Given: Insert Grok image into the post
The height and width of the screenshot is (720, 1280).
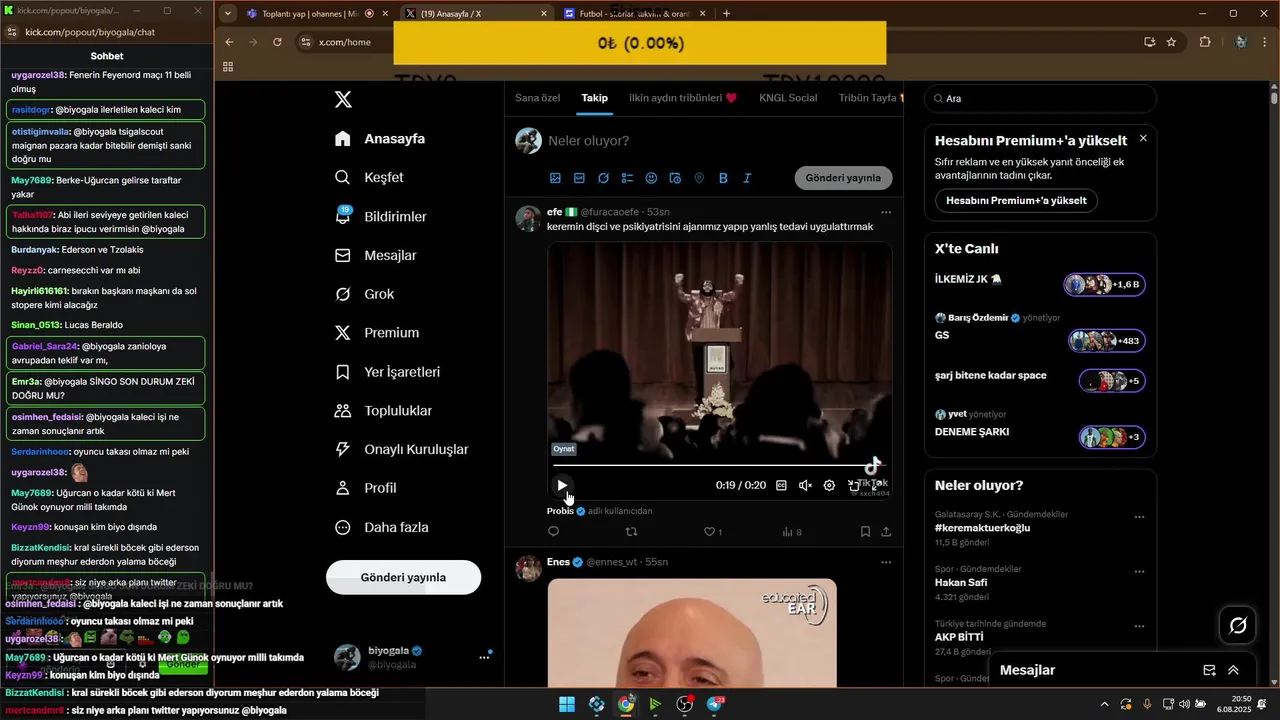Looking at the screenshot, I should tap(603, 178).
